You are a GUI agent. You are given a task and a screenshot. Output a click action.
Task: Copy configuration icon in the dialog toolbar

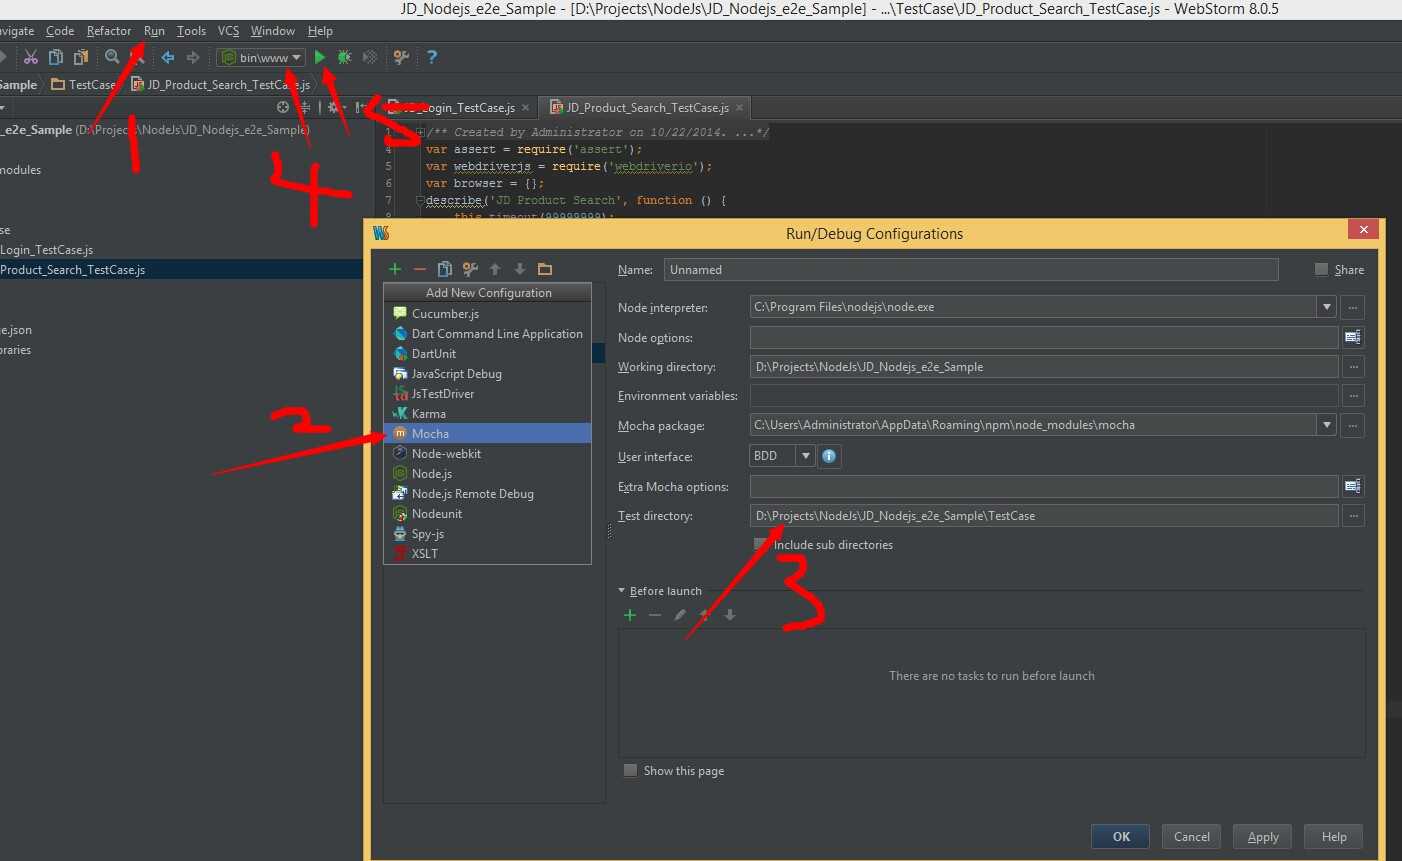[445, 269]
